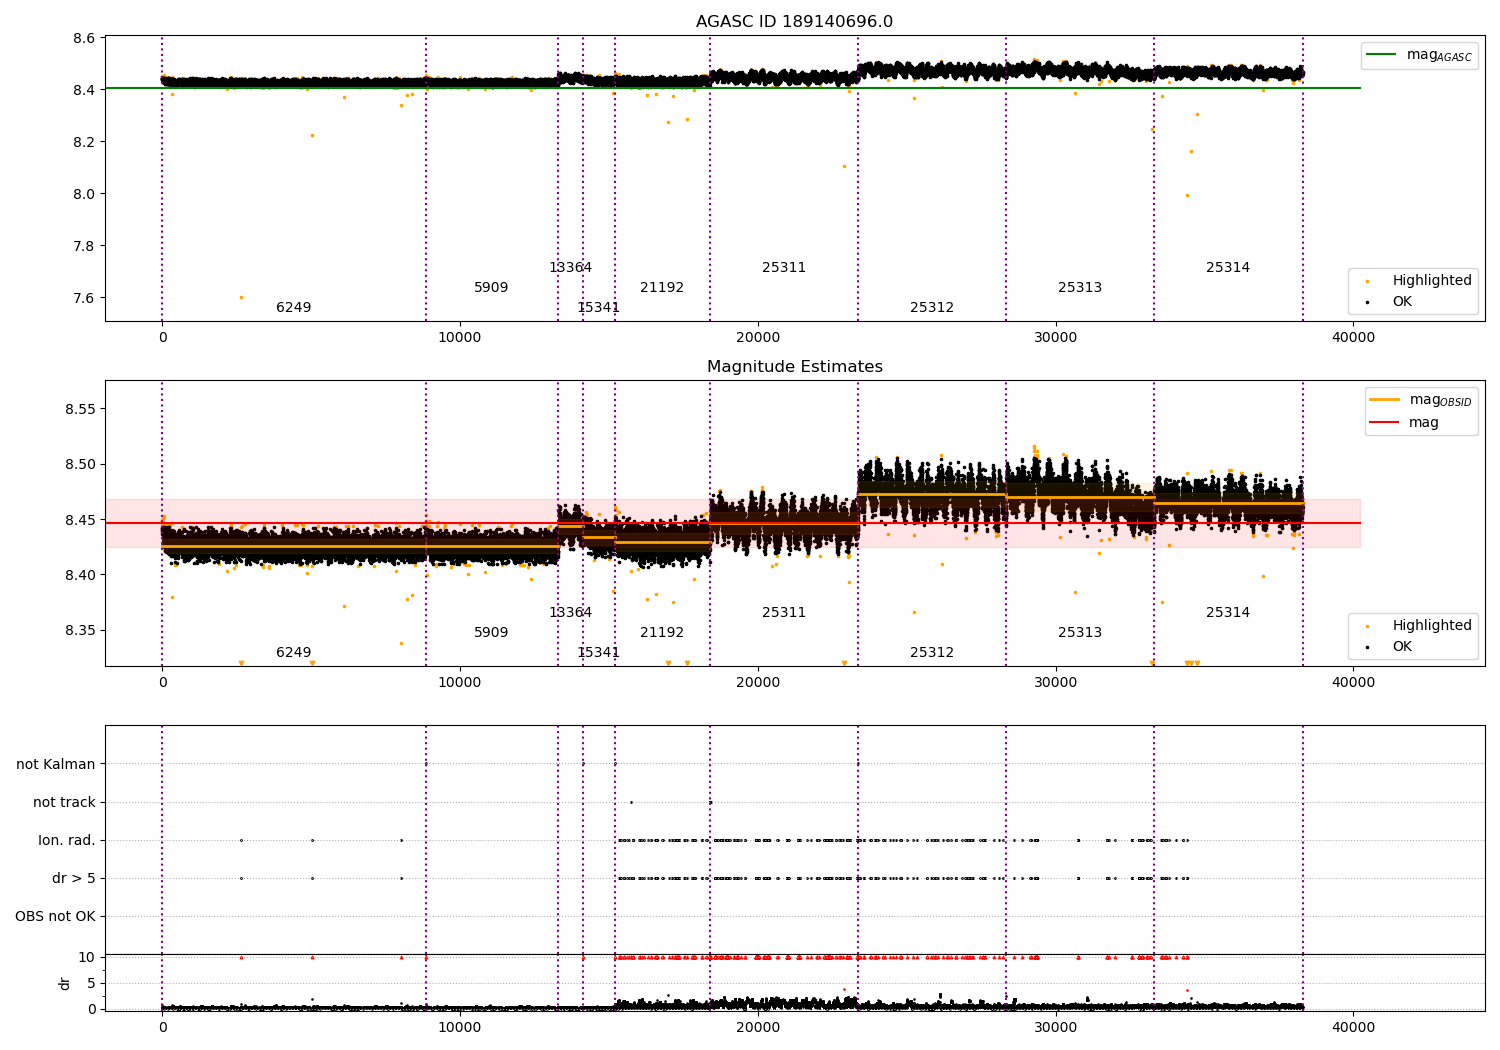Click the 'Ion. rad.' axis label

[x=67, y=841]
